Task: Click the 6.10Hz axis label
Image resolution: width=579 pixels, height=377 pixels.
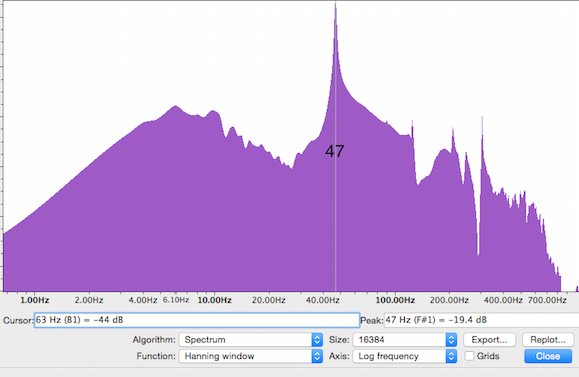Action: point(176,300)
